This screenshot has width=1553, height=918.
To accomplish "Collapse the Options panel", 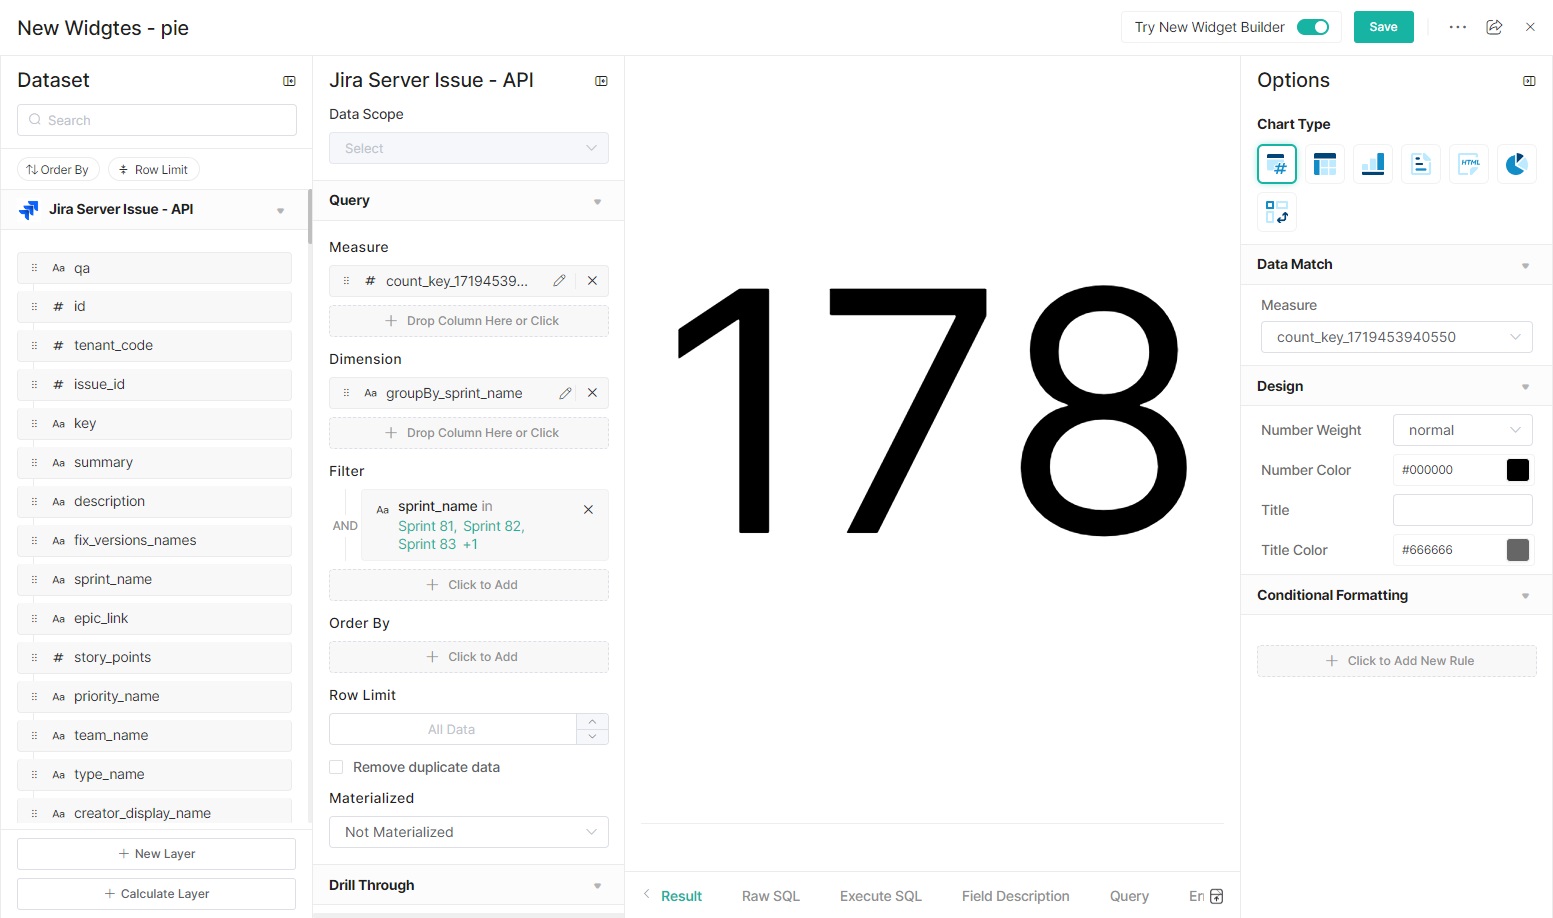I will click(1529, 81).
